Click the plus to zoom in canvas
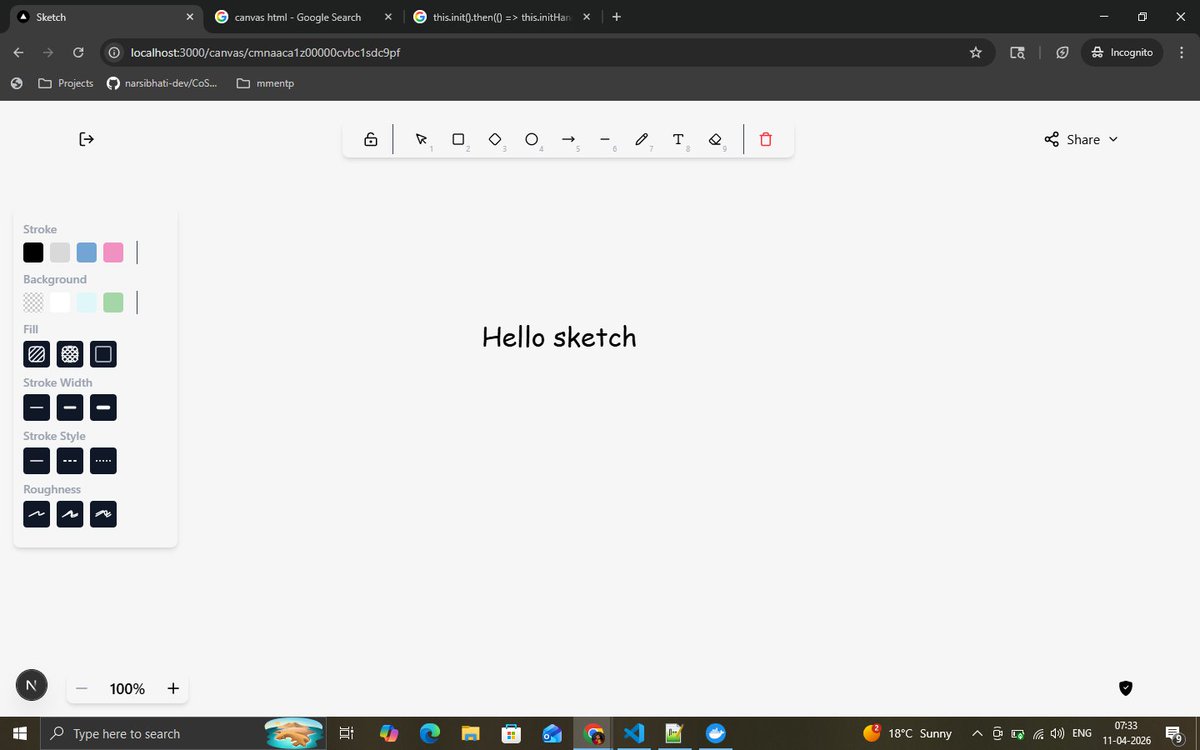Screen dimensions: 1200x750 tap(172, 688)
